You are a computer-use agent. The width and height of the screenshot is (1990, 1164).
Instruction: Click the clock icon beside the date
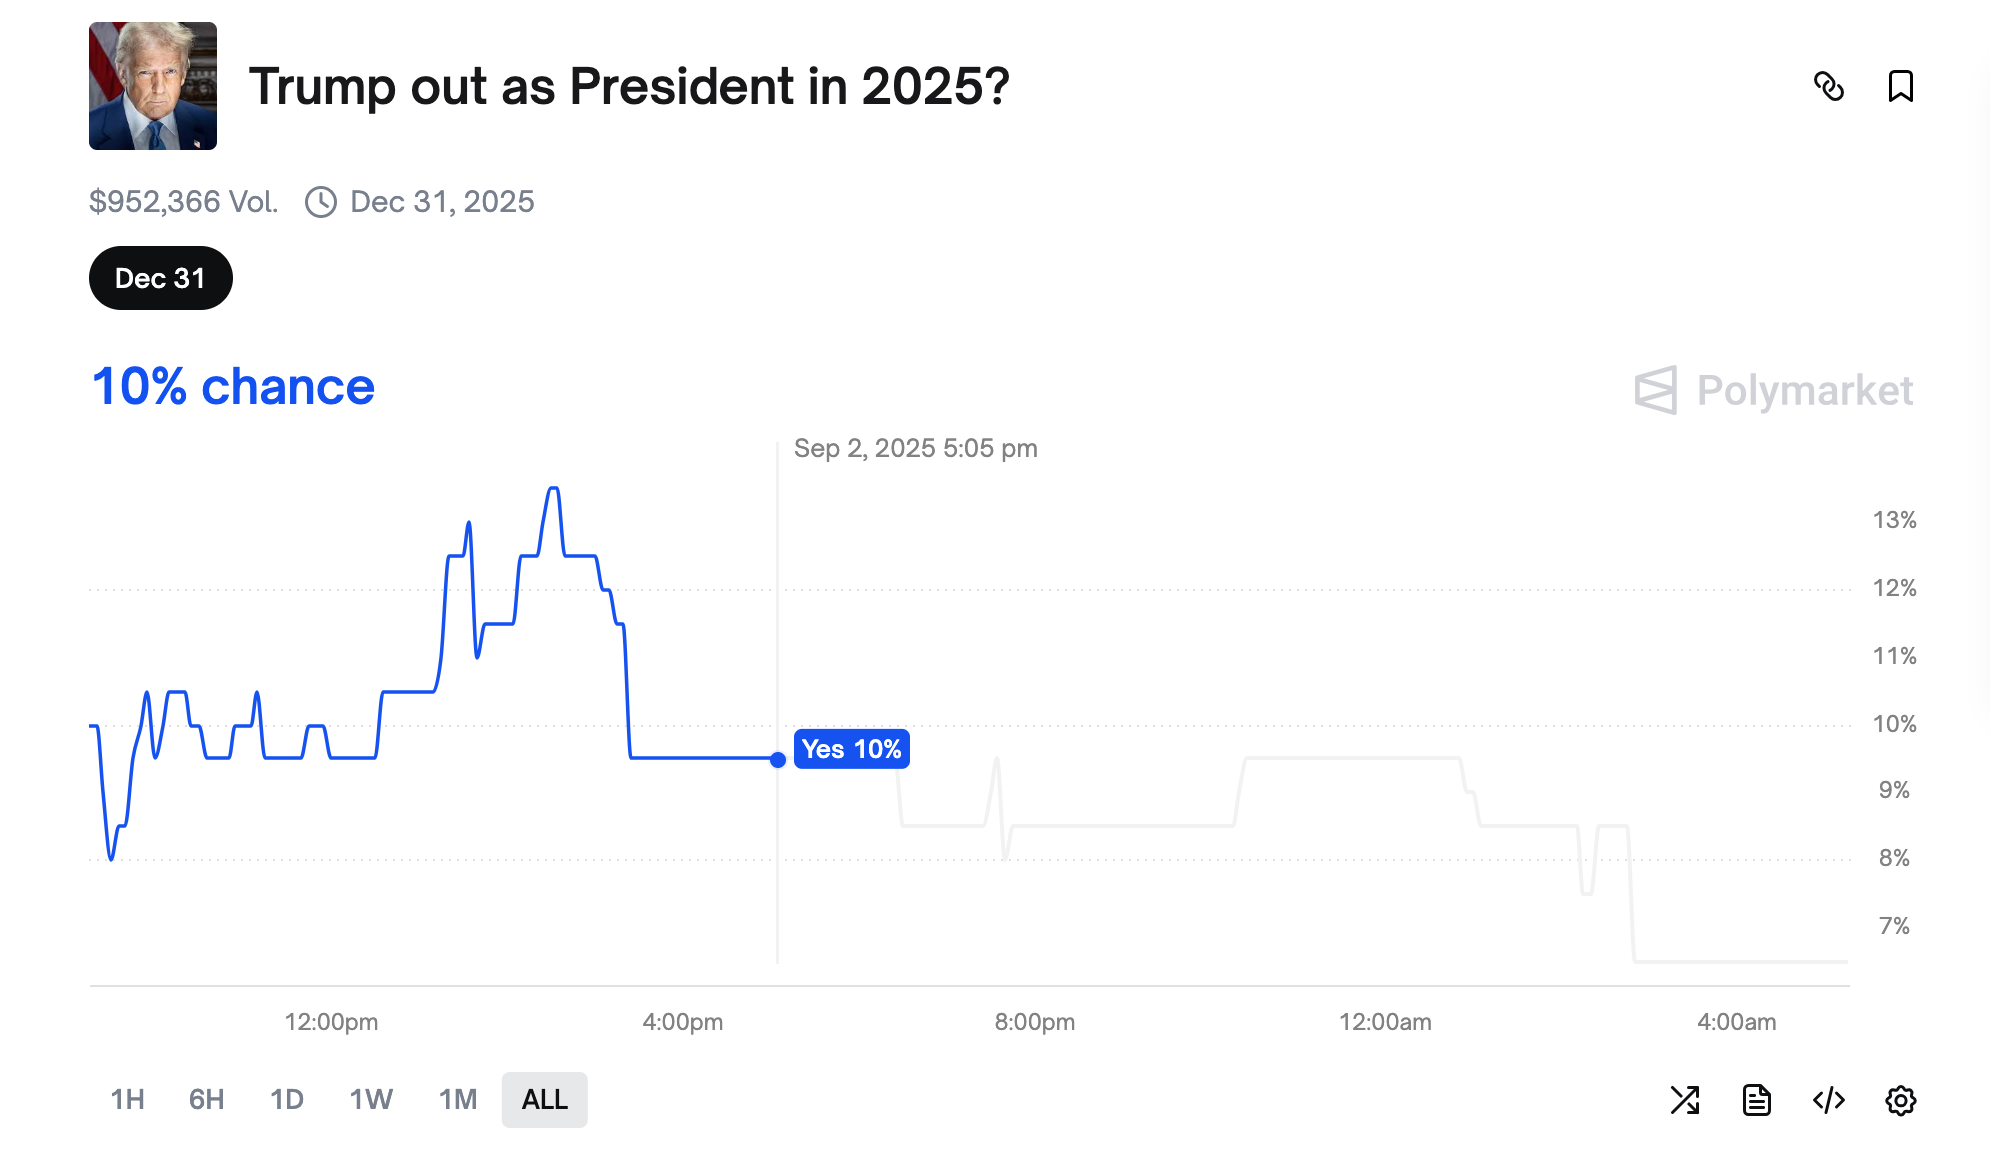[x=319, y=201]
